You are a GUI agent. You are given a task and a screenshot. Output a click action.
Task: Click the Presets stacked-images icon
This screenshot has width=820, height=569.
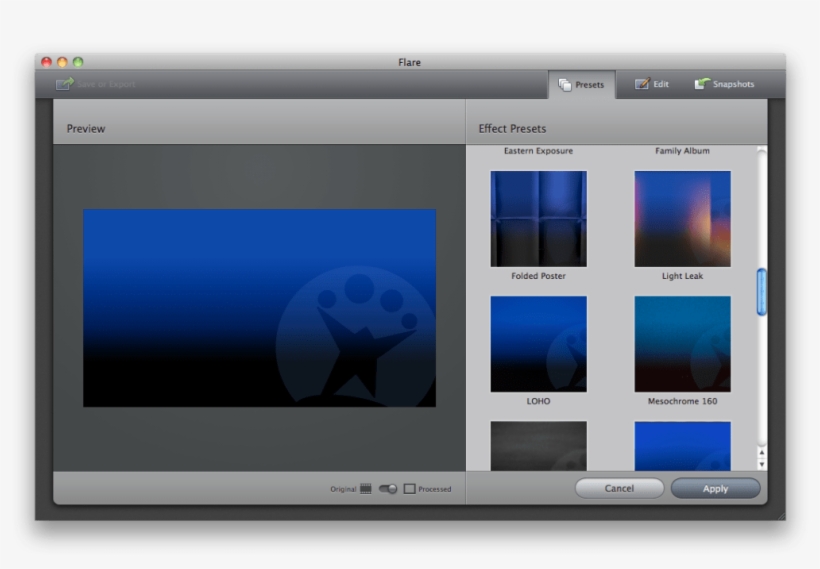tap(565, 85)
